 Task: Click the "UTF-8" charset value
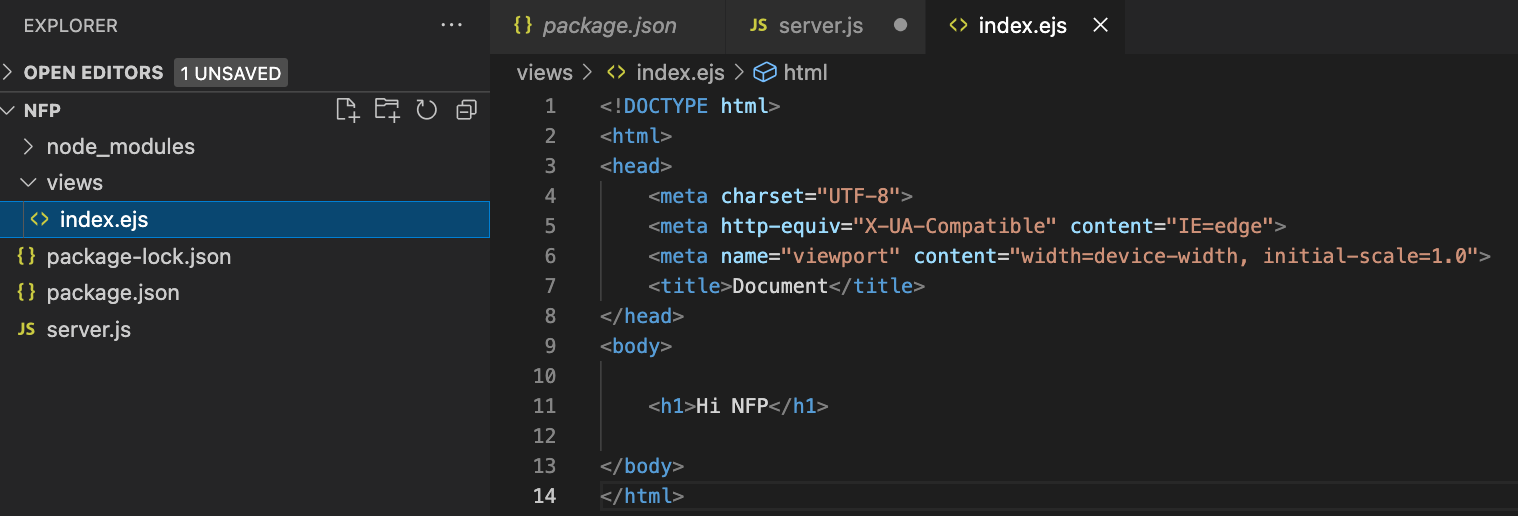click(860, 196)
